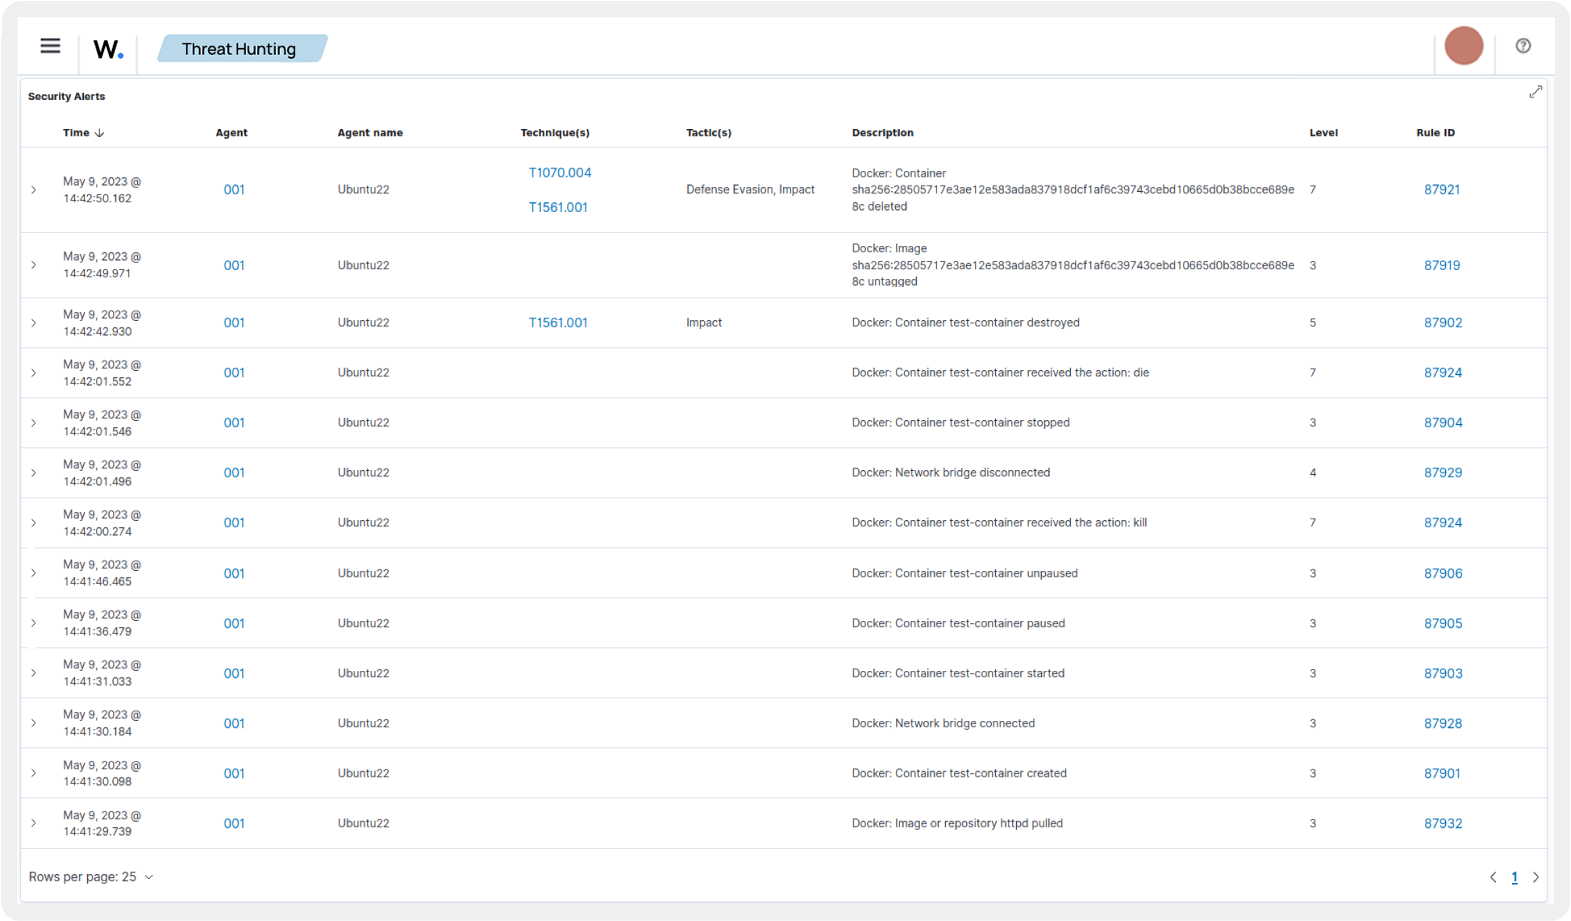Select page 1 in pagination

pos(1514,877)
